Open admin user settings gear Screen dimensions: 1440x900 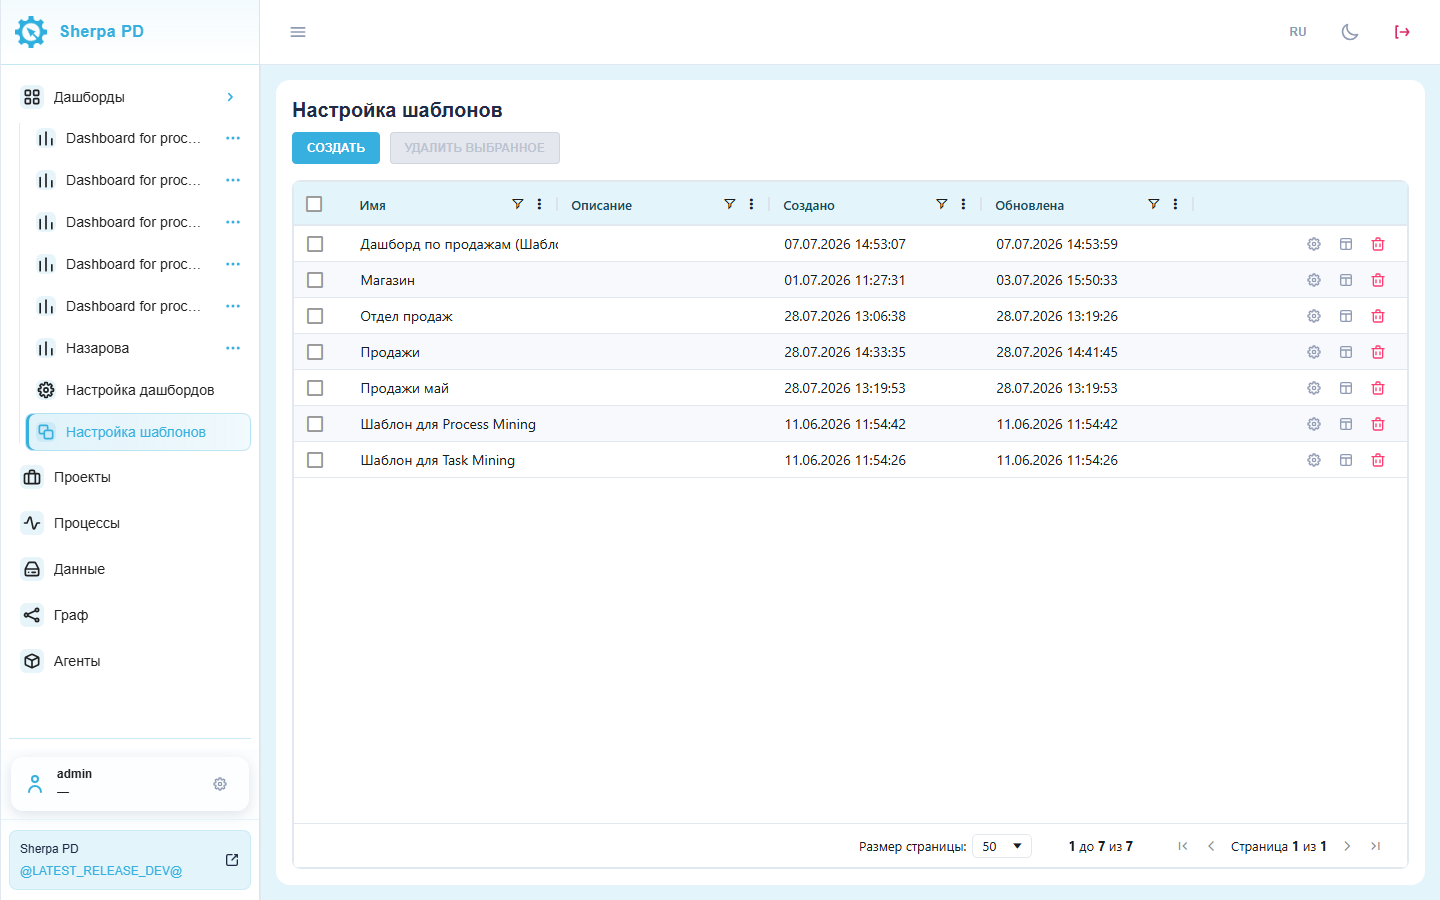(x=220, y=784)
